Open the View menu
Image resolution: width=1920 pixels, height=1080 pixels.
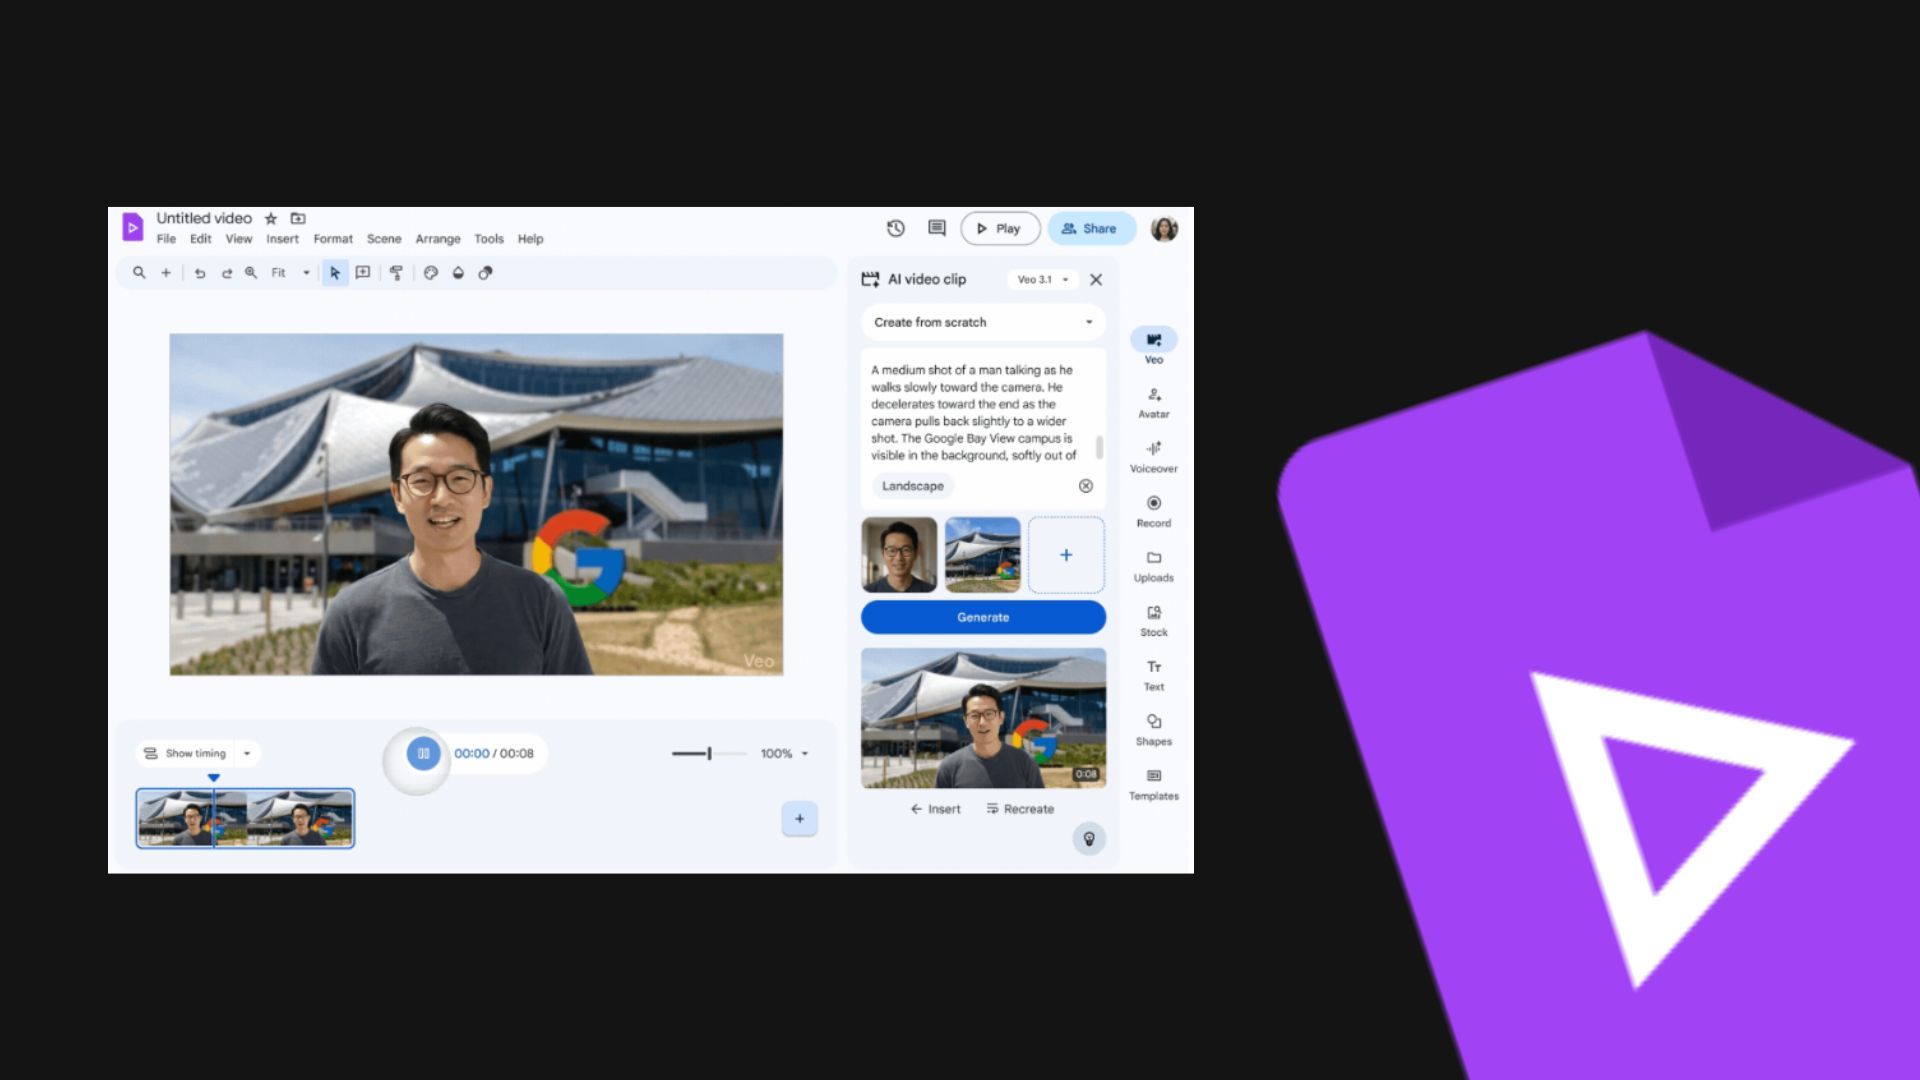click(239, 239)
